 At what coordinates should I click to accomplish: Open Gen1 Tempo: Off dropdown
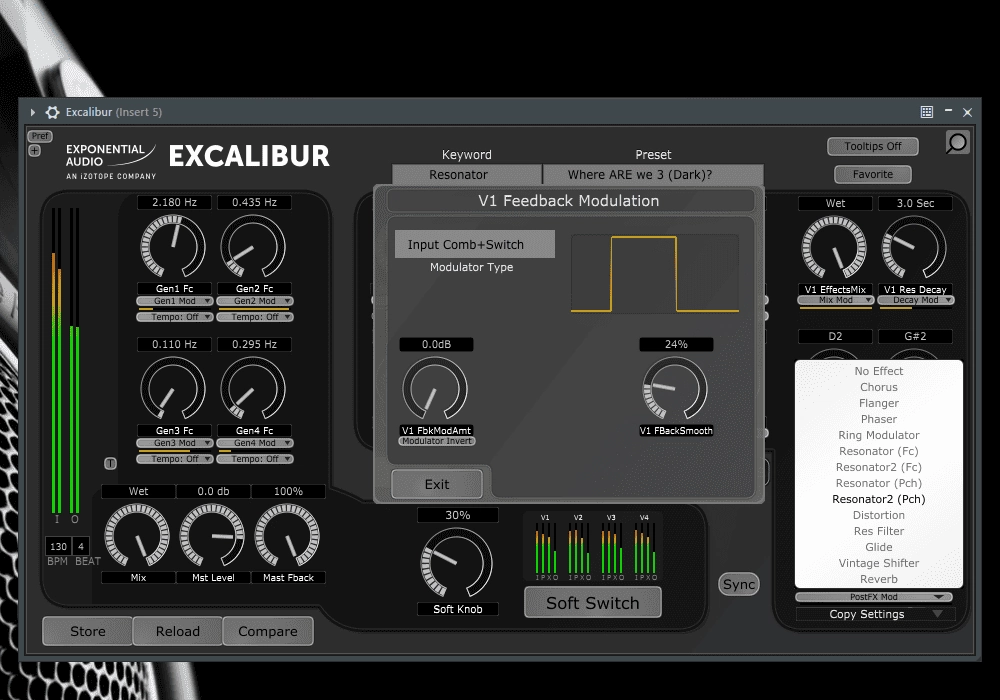(174, 317)
